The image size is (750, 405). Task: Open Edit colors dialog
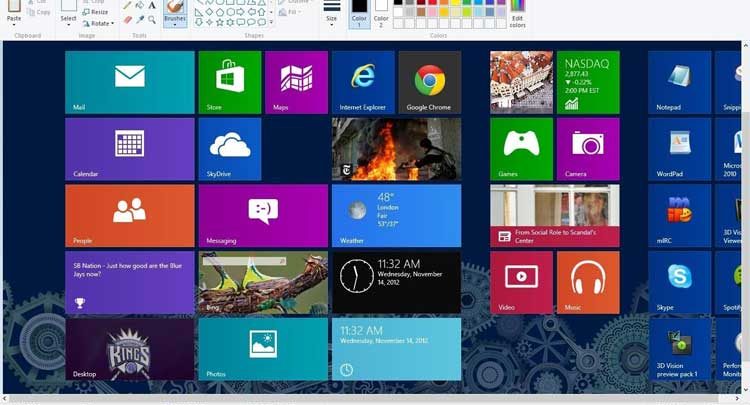tap(518, 13)
